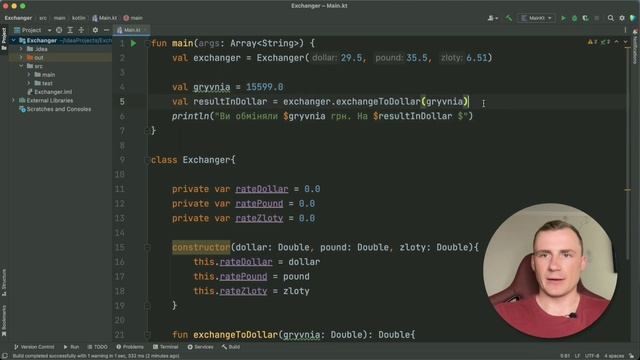Open the TODO tool window tab
The width and height of the screenshot is (640, 360).
click(x=98, y=347)
